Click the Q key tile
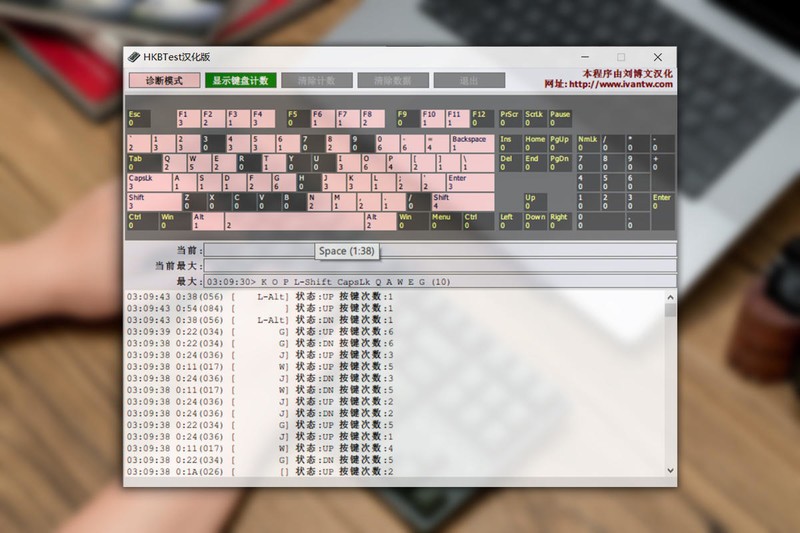Screen dimensions: 800x533 click(174, 163)
